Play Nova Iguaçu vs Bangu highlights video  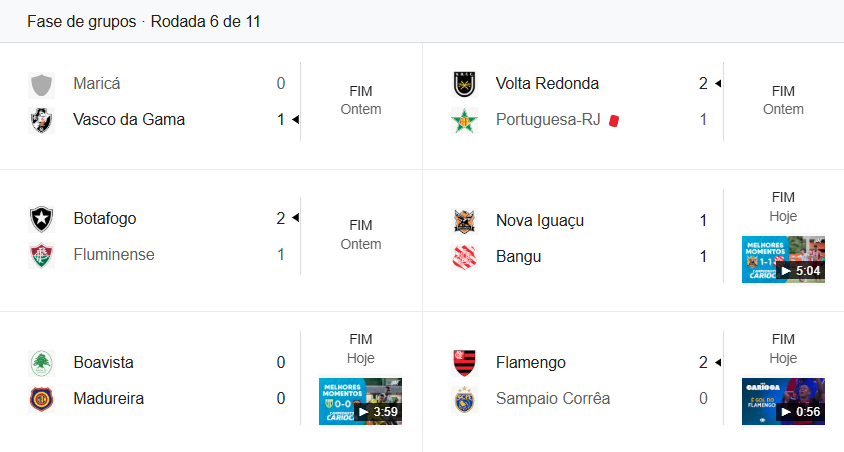(783, 259)
